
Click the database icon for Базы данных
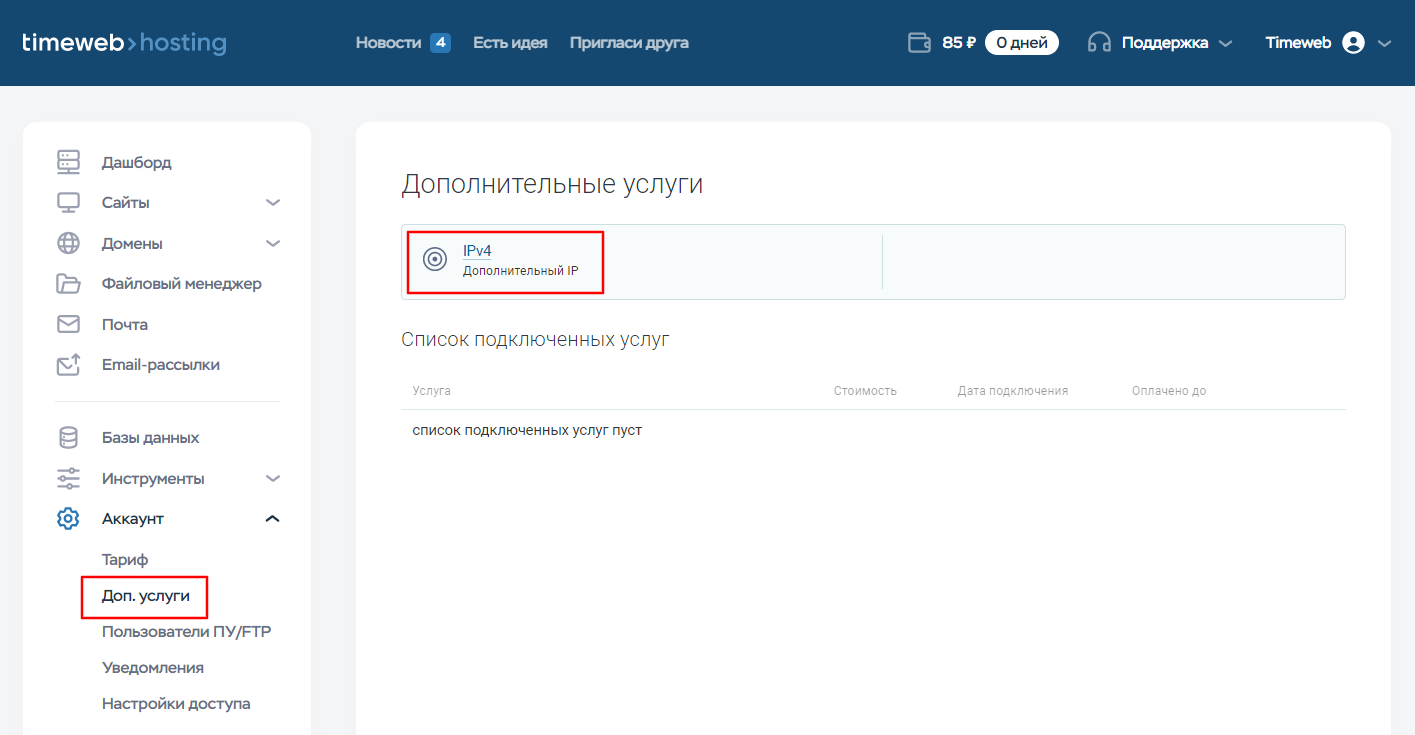pyautogui.click(x=68, y=438)
